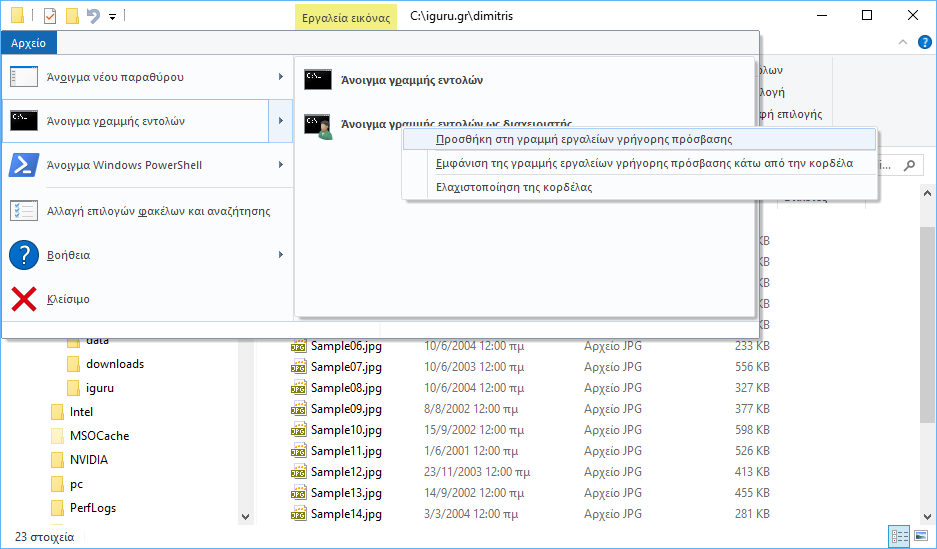Click the Properties checkmark icon in quick access toolbar

pos(50,16)
